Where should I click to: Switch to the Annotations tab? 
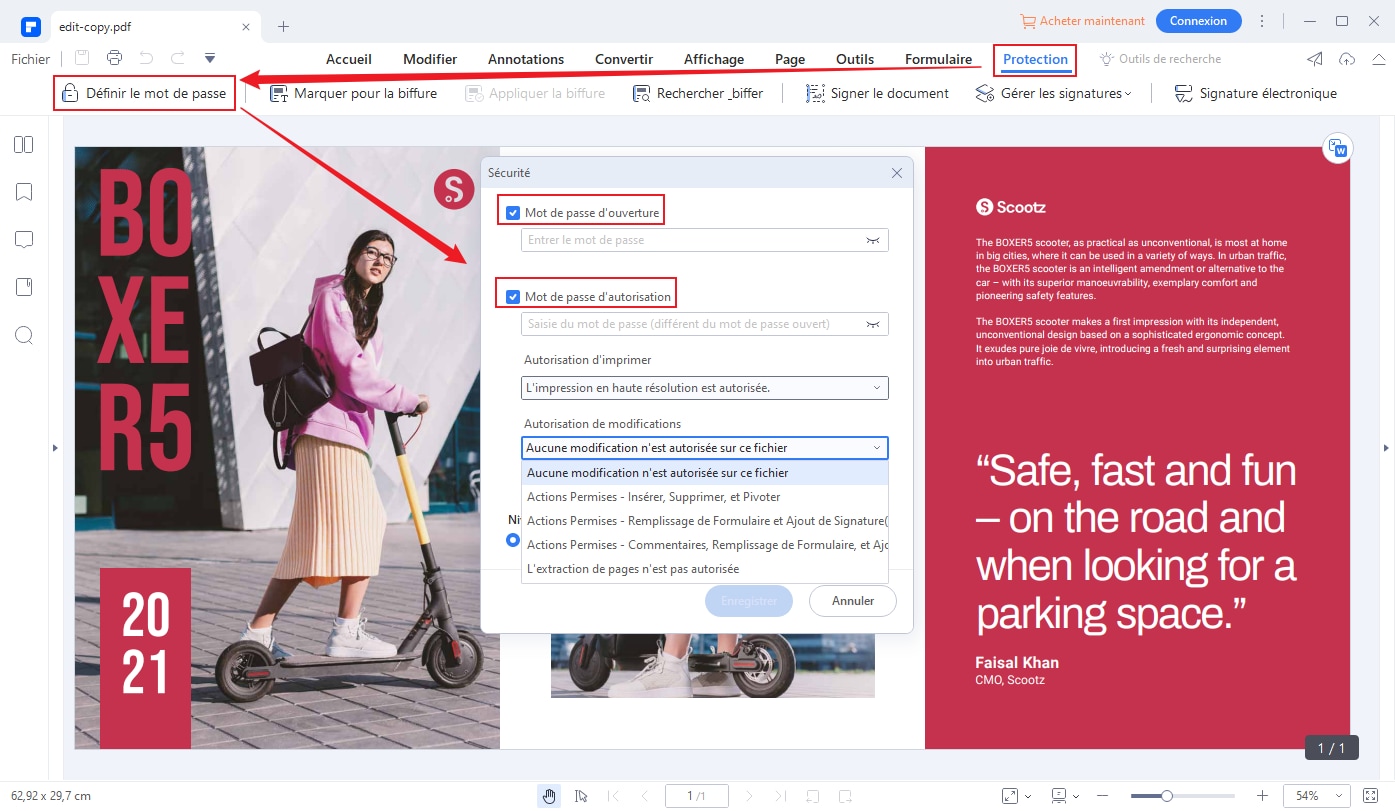[x=526, y=59]
